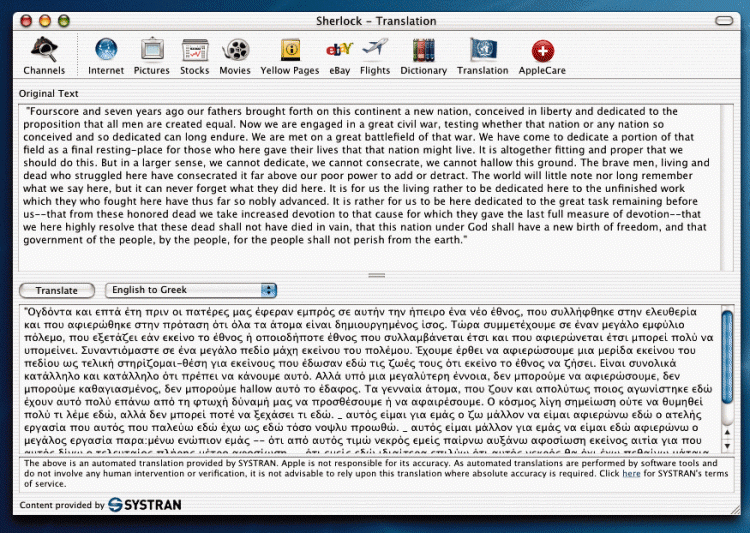Click the 'Content provided by' text
The width and height of the screenshot is (750, 533).
[x=62, y=505]
